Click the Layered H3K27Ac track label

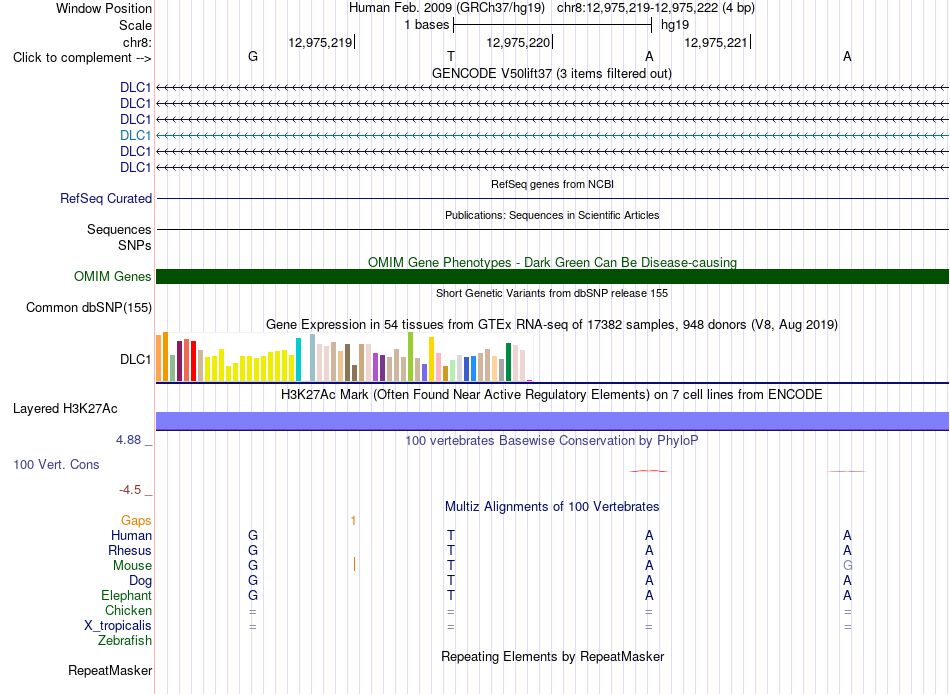pos(65,409)
